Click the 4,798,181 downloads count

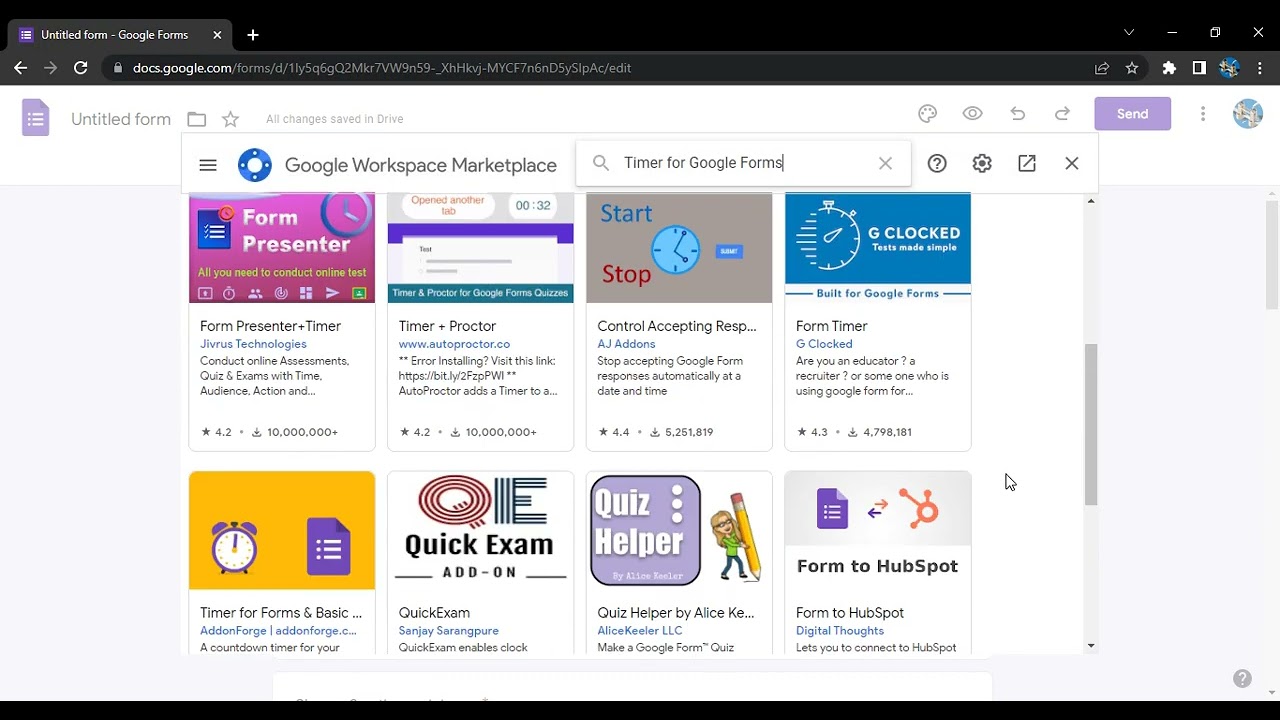[880, 432]
